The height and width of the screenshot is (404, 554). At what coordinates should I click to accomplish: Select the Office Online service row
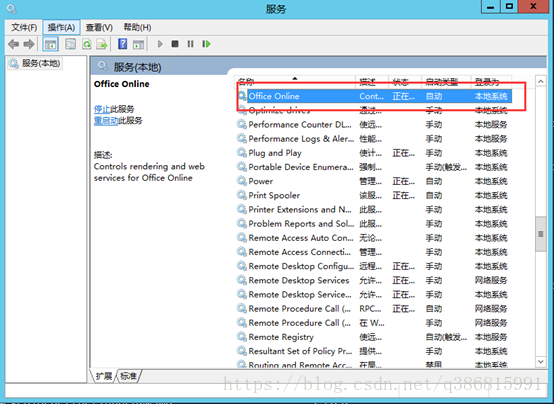tap(375, 96)
